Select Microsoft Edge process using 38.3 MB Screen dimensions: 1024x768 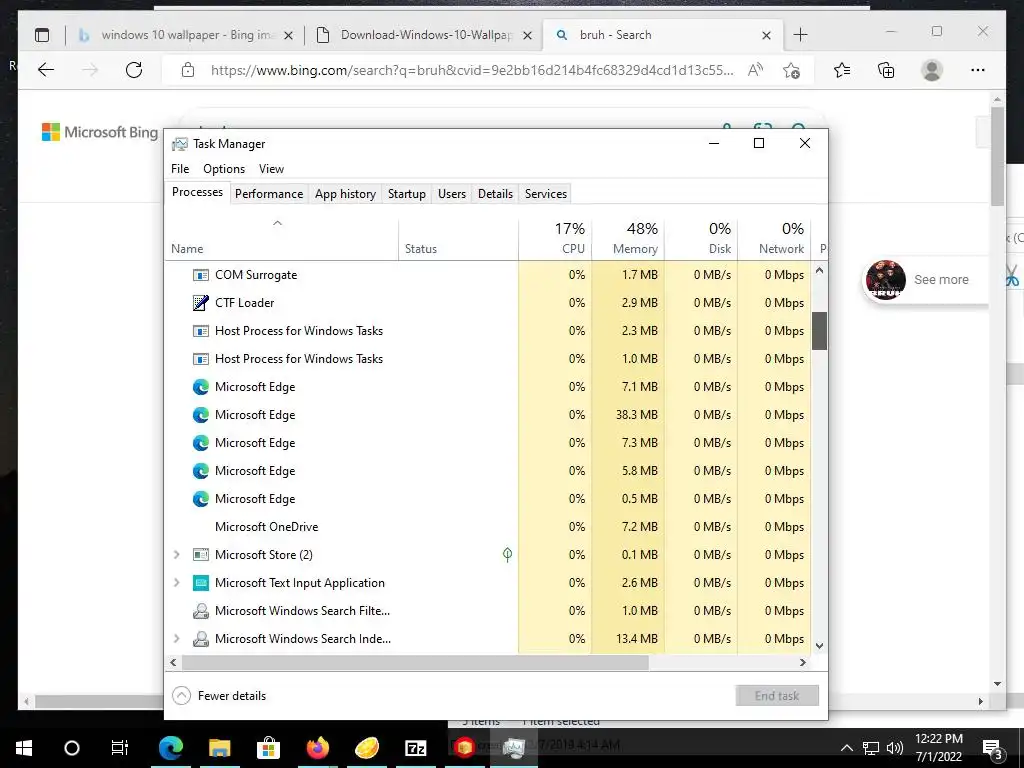[x=487, y=415]
